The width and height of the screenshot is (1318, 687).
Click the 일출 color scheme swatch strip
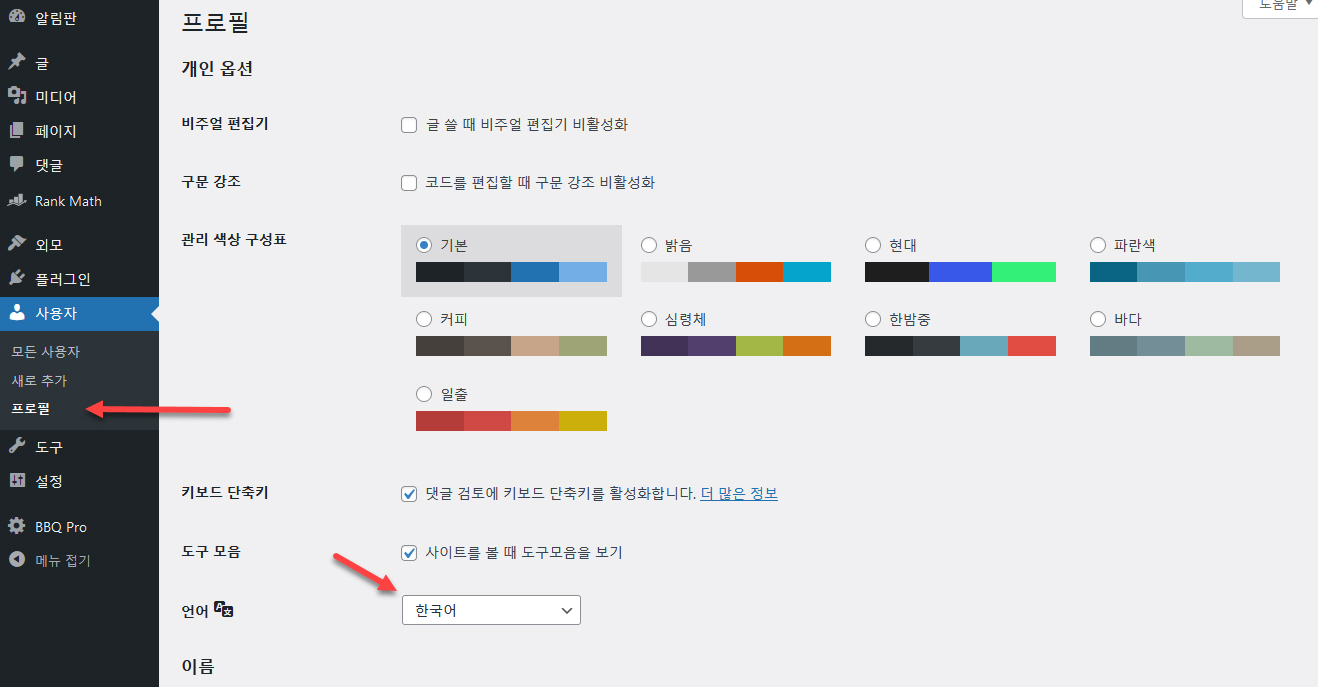511,421
